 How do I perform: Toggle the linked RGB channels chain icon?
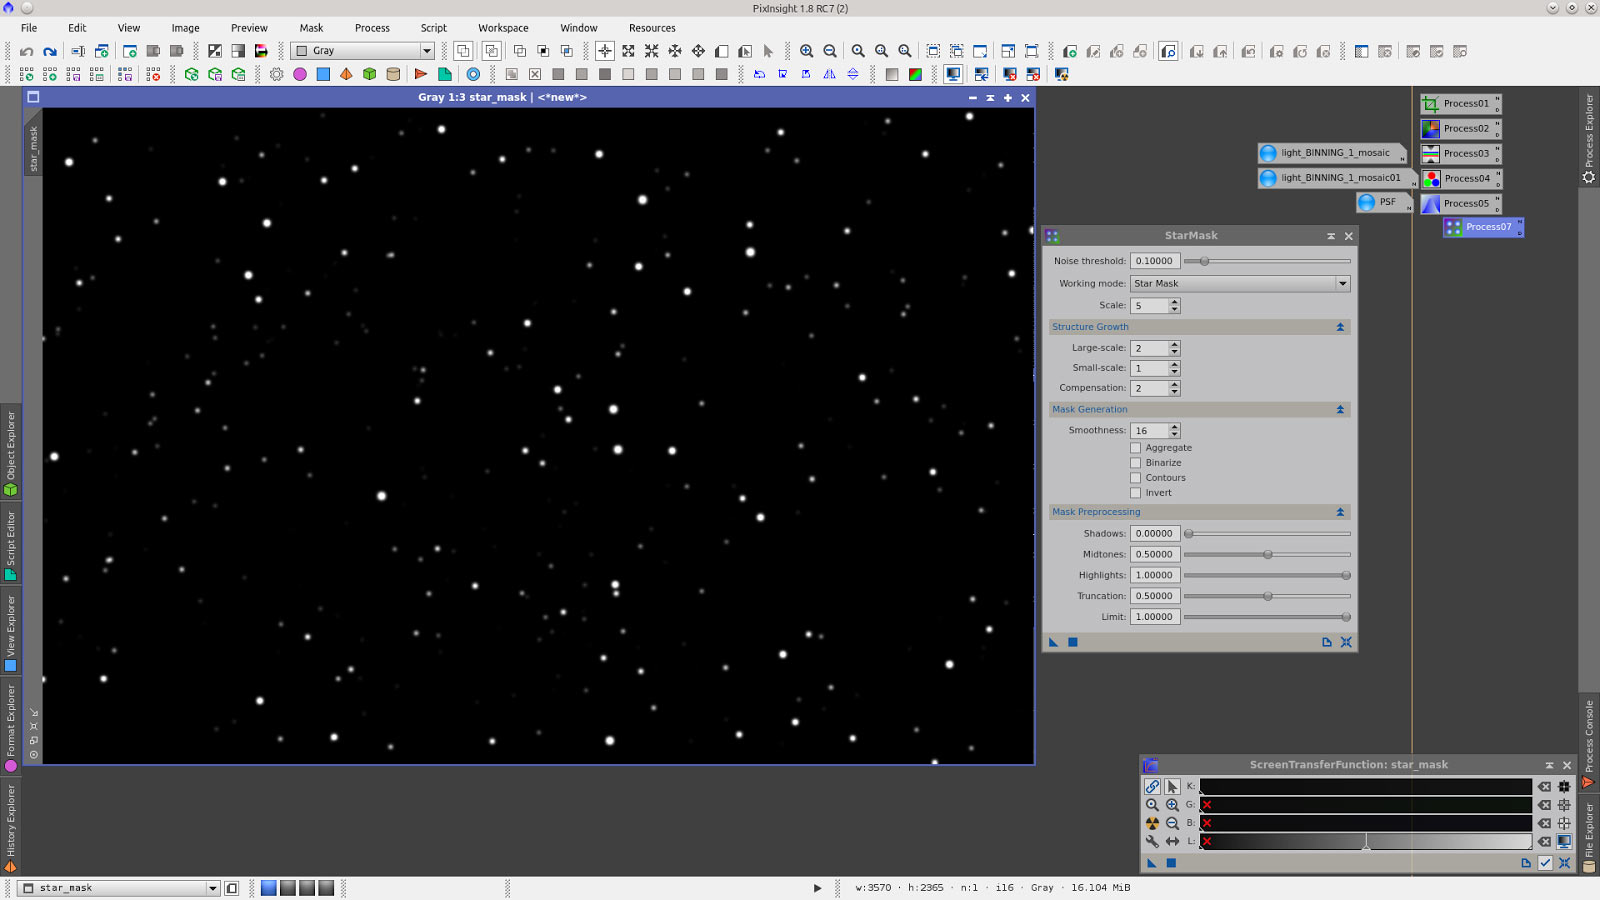(1152, 787)
